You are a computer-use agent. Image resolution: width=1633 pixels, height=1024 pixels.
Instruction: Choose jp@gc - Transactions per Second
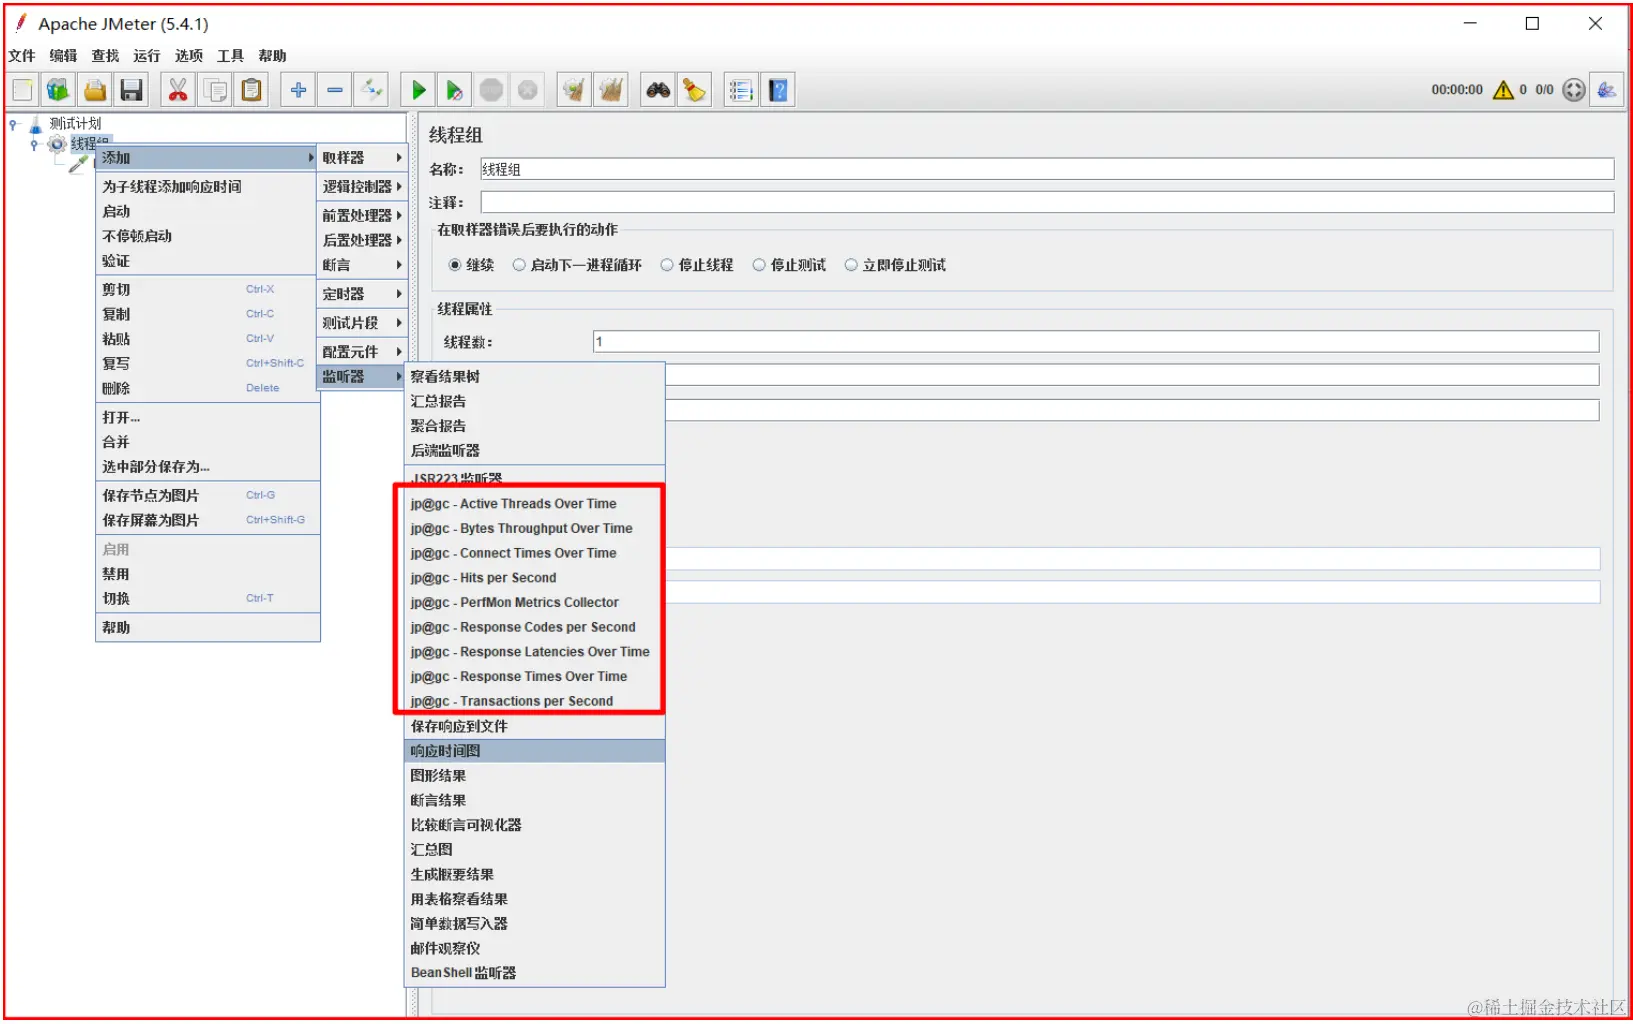click(534, 701)
